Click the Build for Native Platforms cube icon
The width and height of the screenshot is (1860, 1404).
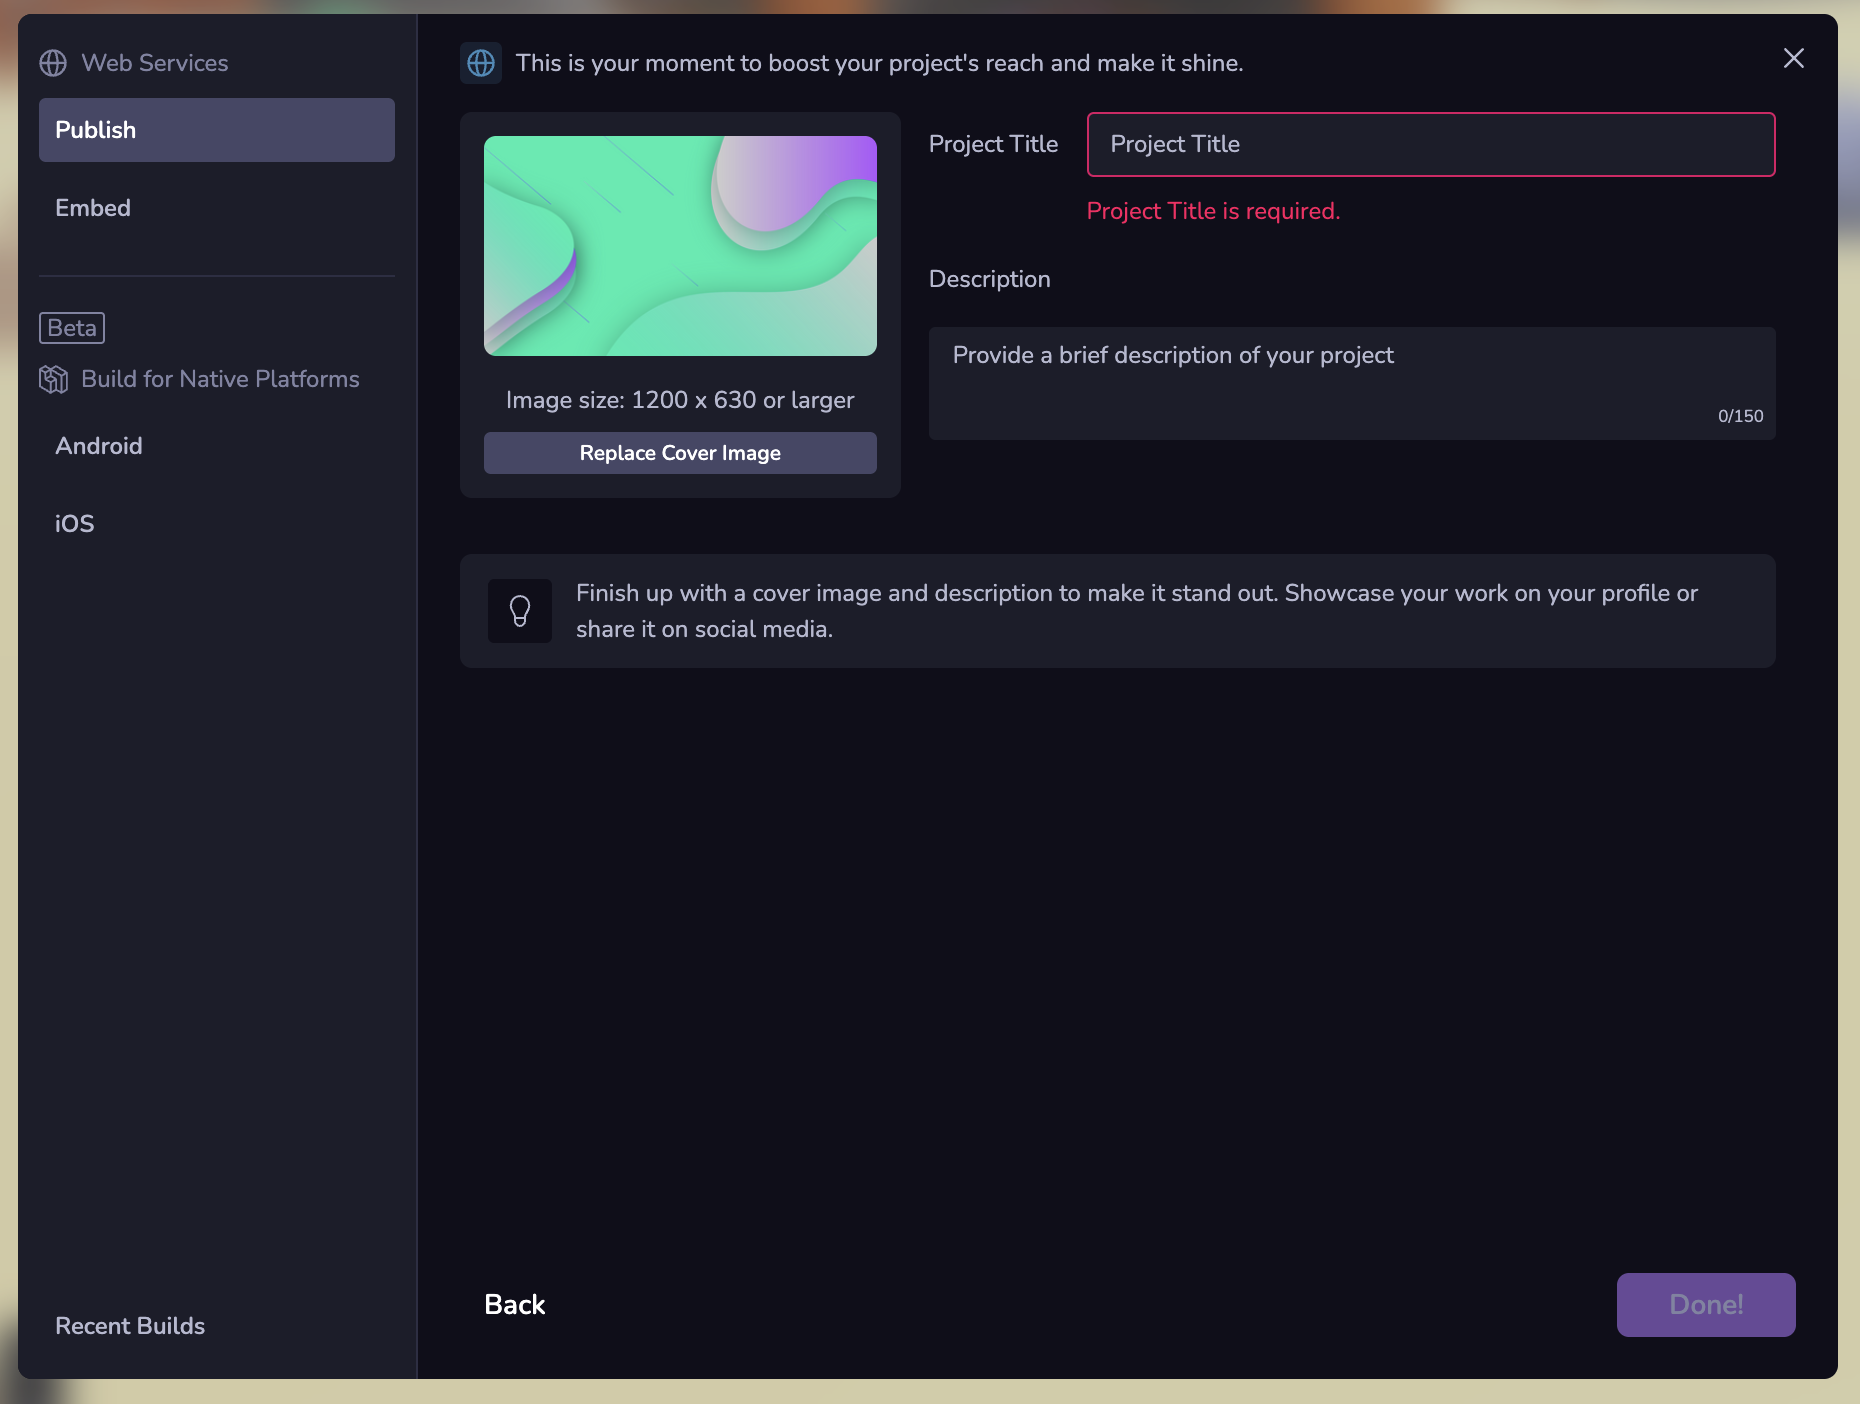pos(53,379)
